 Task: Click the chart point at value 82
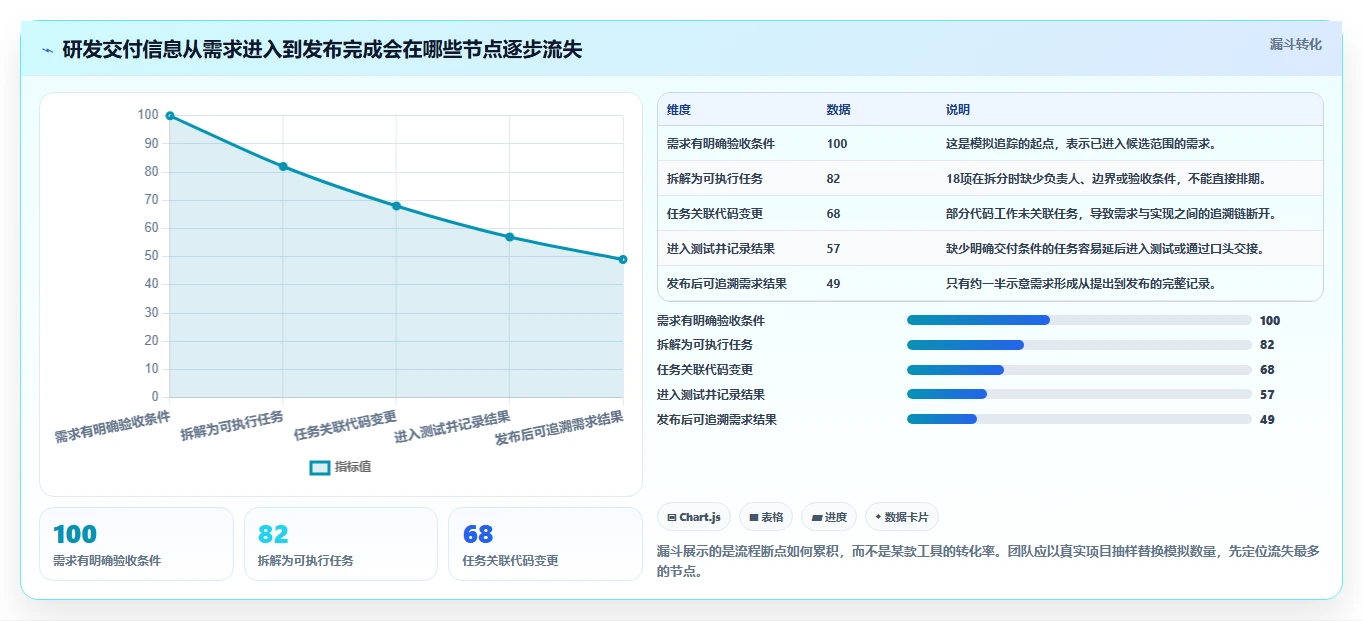(283, 166)
